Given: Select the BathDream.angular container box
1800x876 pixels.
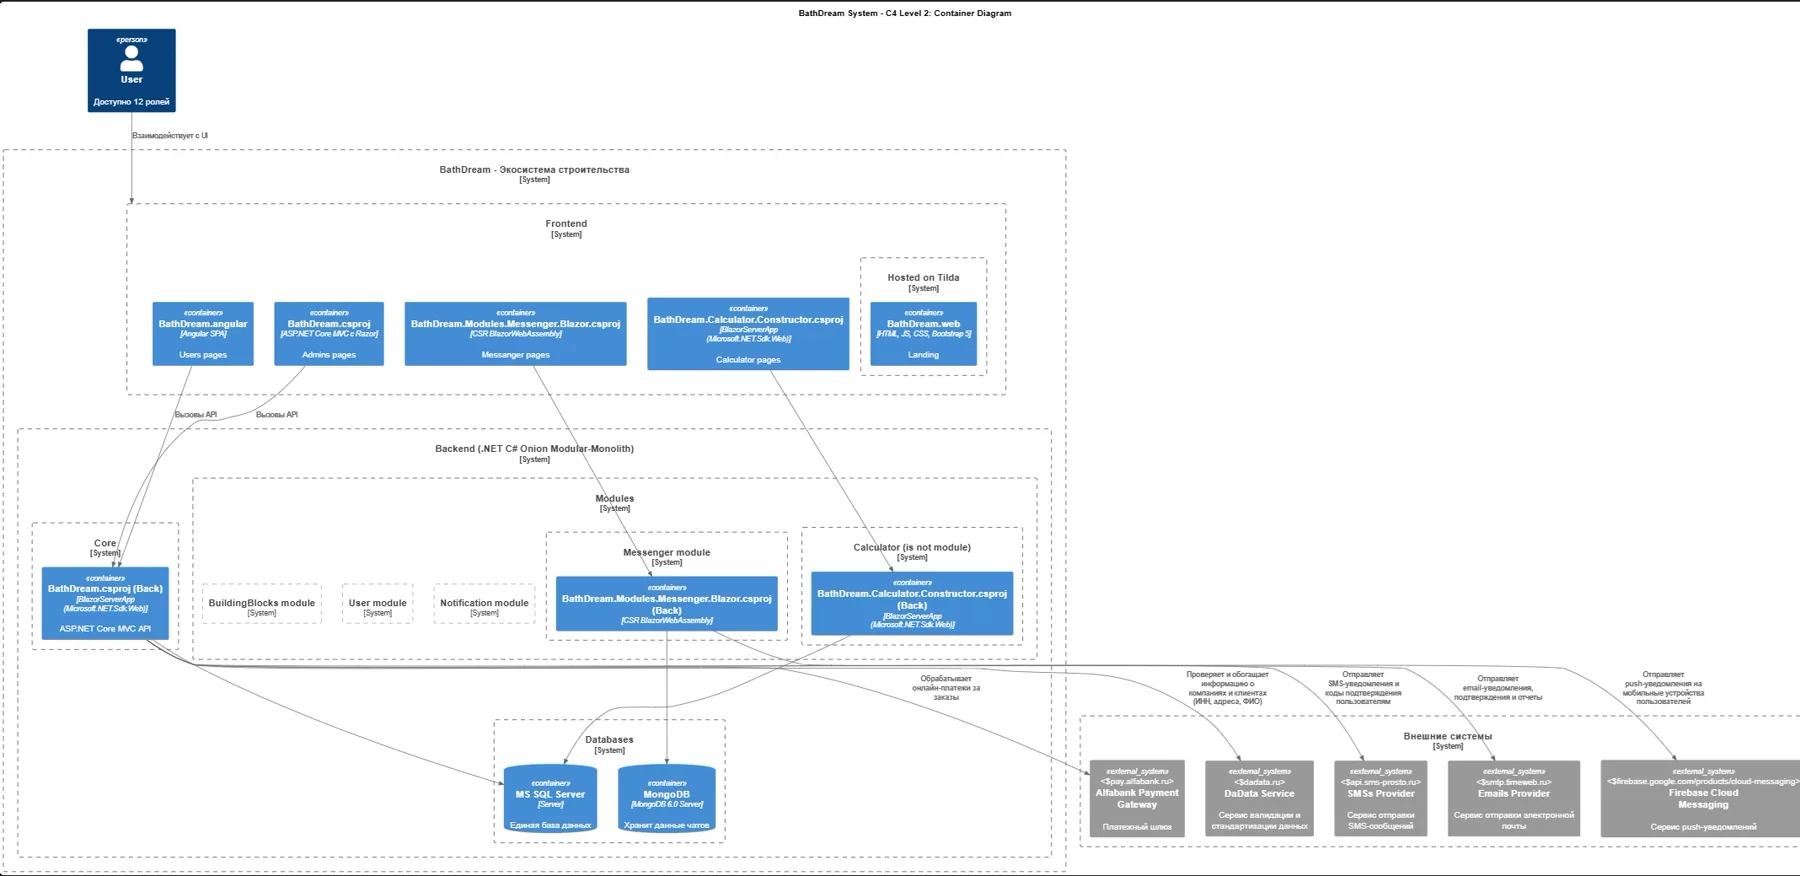Looking at the screenshot, I should tap(203, 334).
